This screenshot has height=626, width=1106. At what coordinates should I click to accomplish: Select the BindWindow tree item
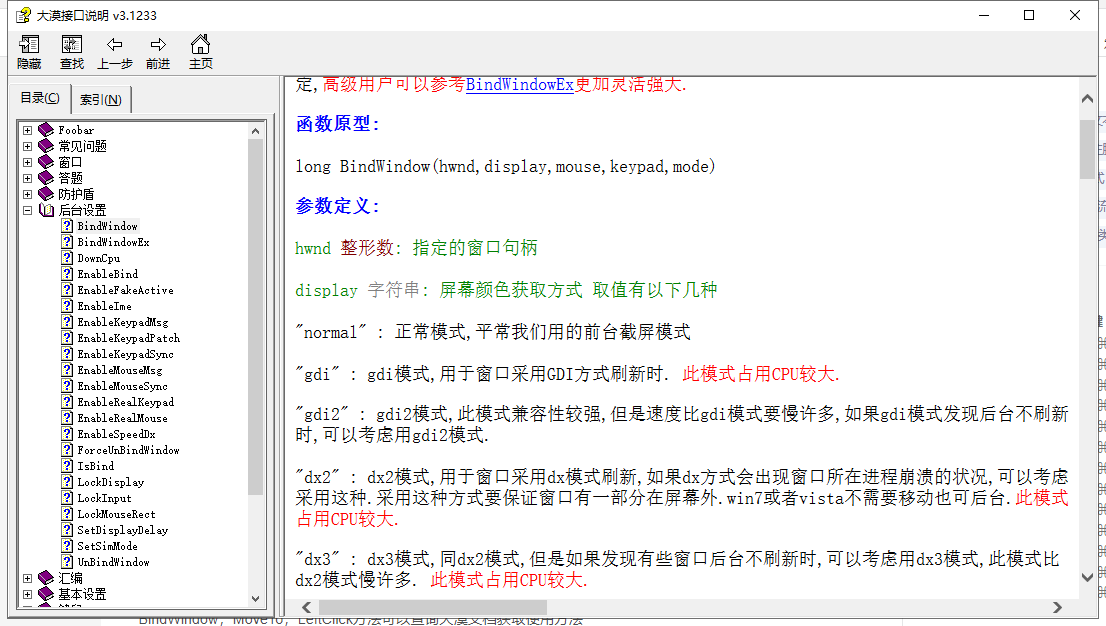pyautogui.click(x=104, y=226)
